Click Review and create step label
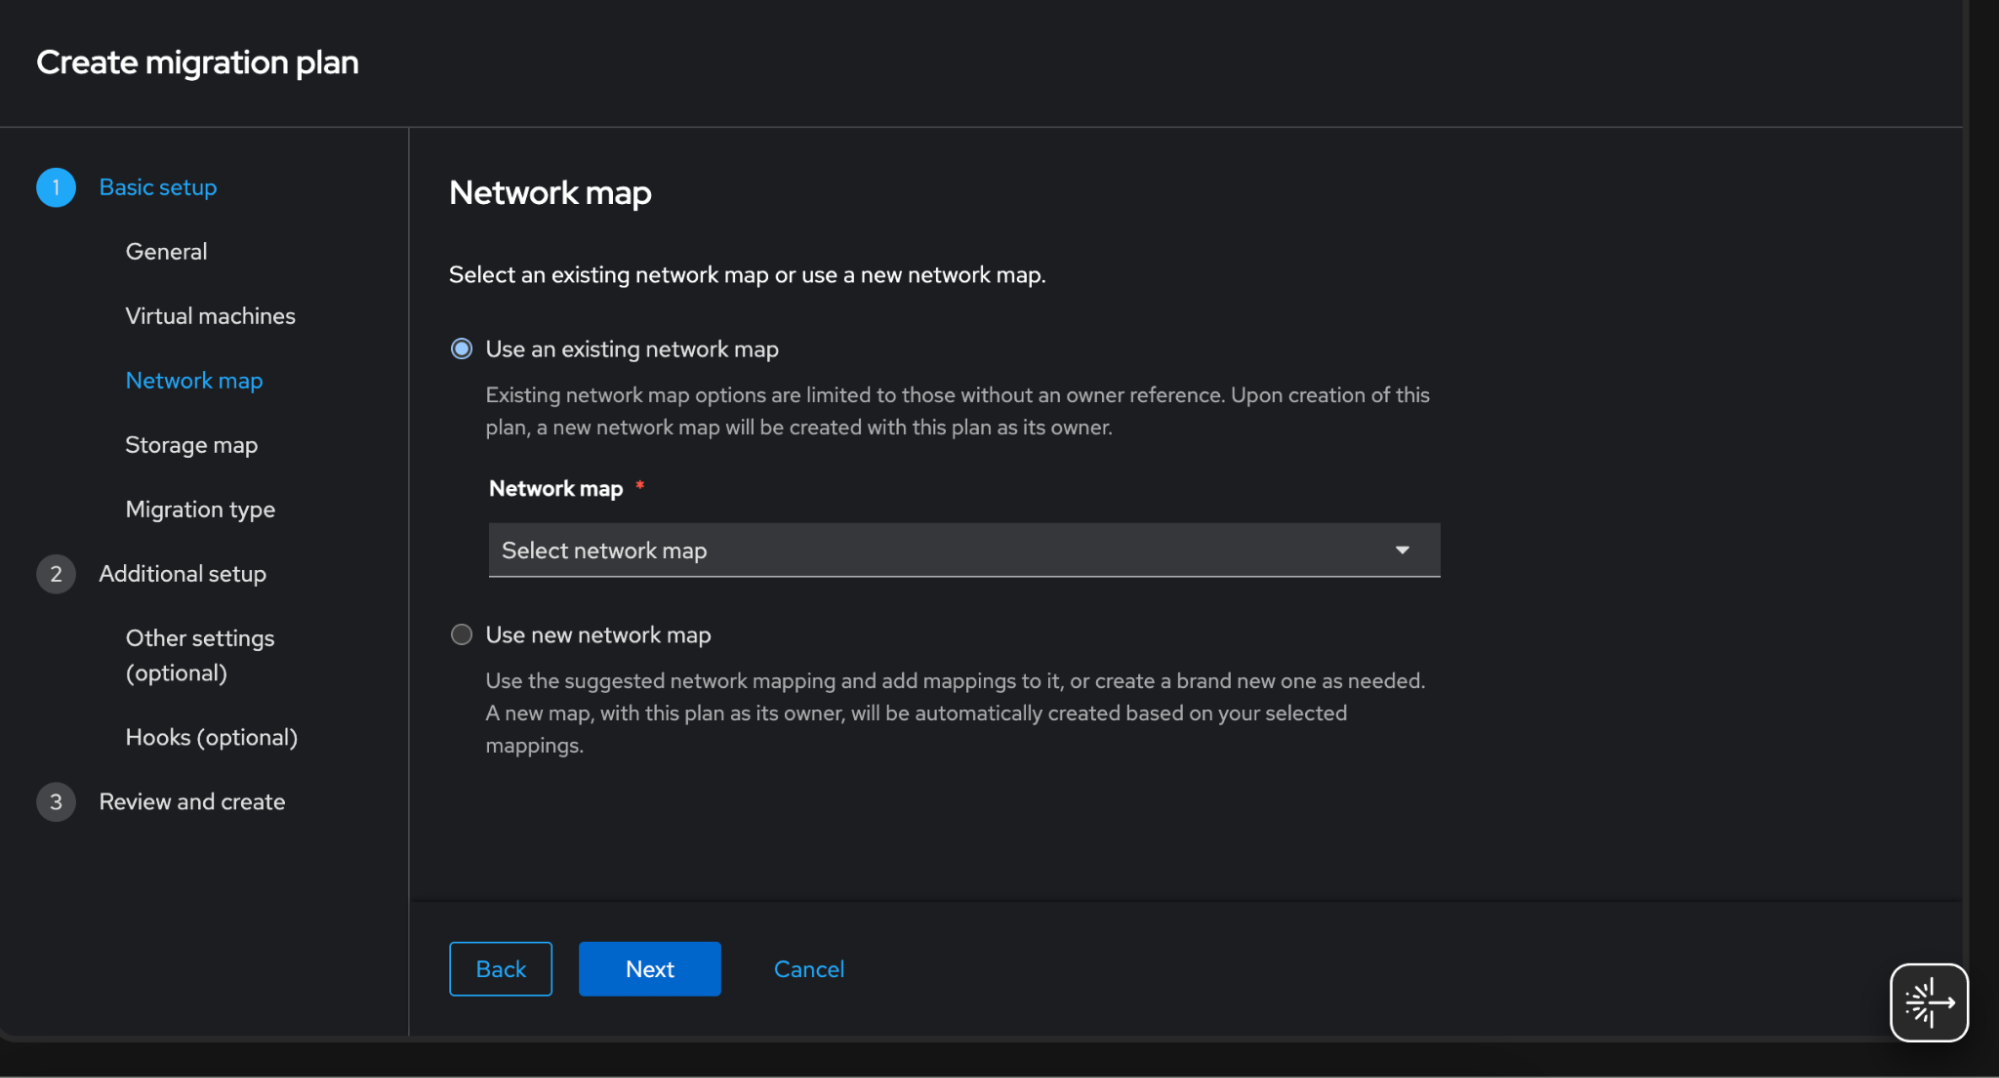The image size is (1999, 1078). [192, 802]
